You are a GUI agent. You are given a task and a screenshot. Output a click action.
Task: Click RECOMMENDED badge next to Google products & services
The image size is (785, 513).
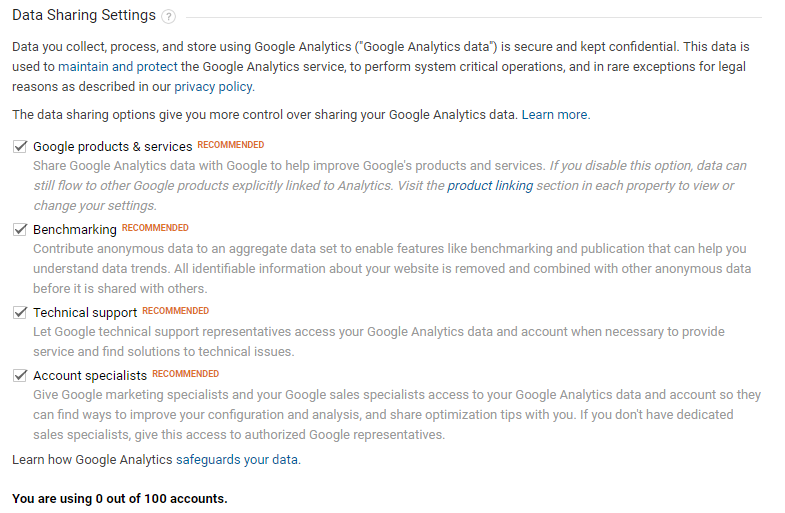230,145
